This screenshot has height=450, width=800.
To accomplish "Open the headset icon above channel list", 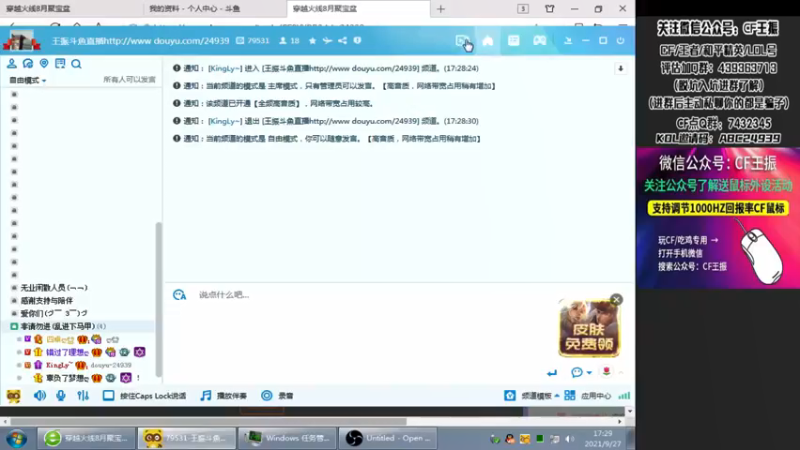I will coord(28,64).
